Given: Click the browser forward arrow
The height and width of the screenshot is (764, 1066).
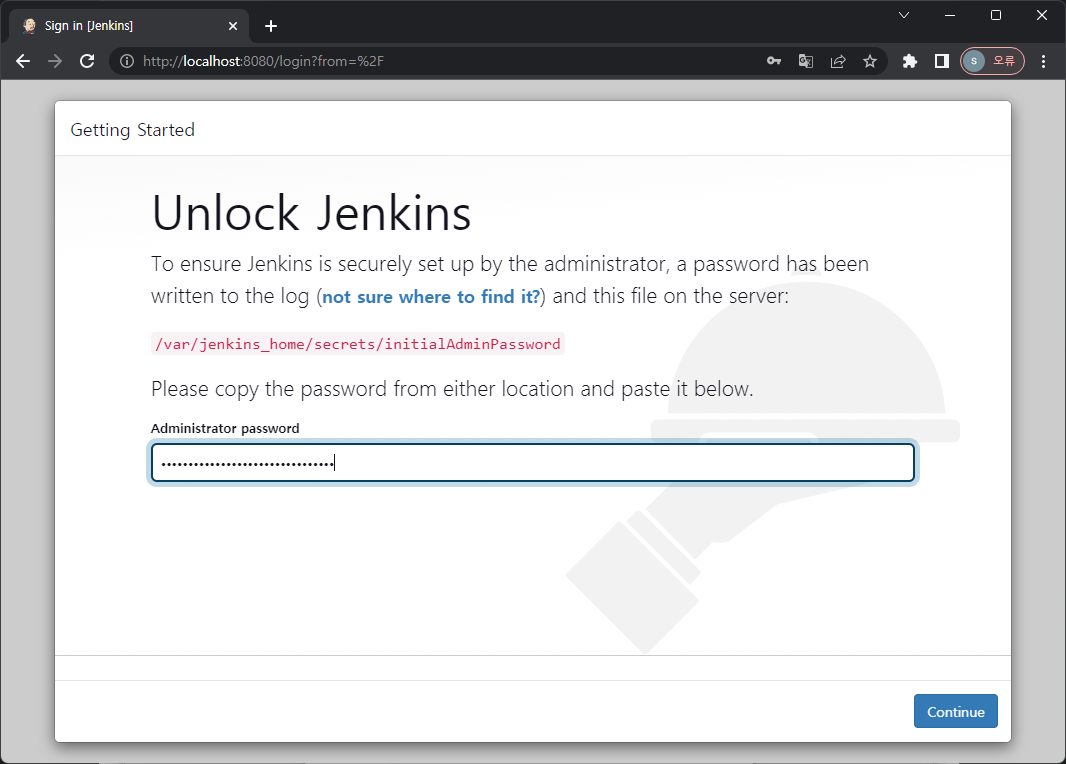Looking at the screenshot, I should [x=55, y=61].
